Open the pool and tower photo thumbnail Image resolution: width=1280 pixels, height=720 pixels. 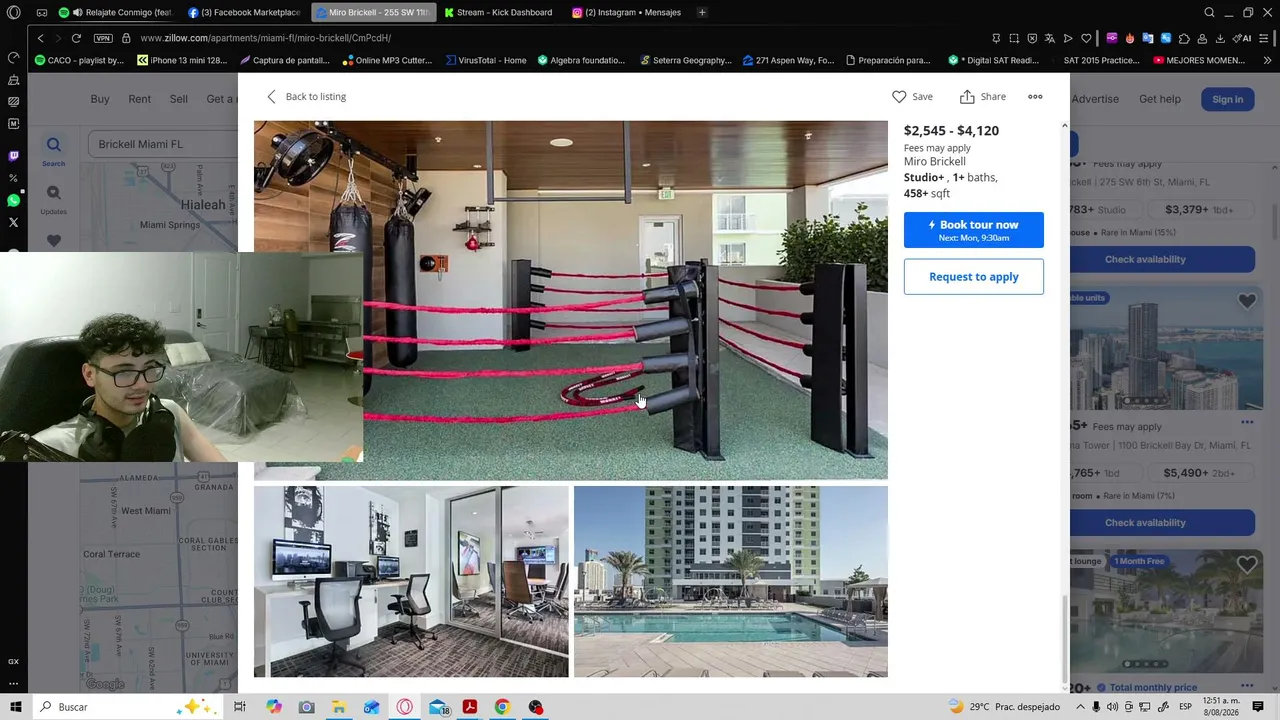pos(731,581)
